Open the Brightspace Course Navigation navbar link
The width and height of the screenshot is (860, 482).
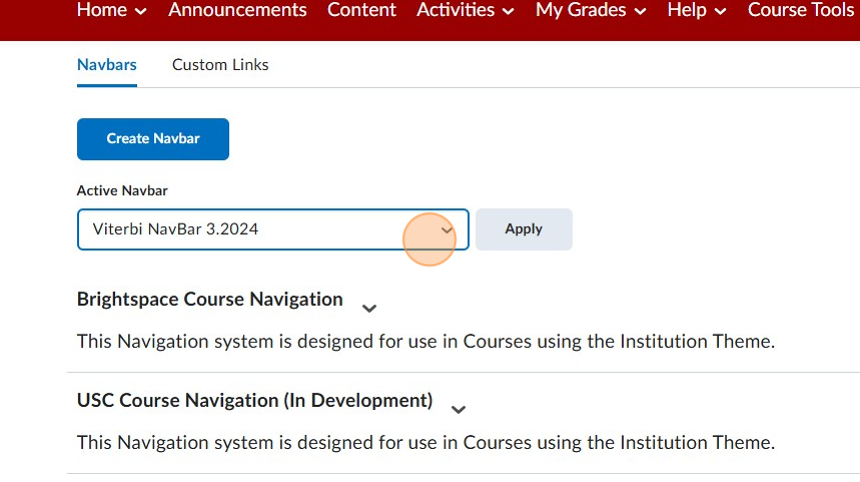(210, 299)
